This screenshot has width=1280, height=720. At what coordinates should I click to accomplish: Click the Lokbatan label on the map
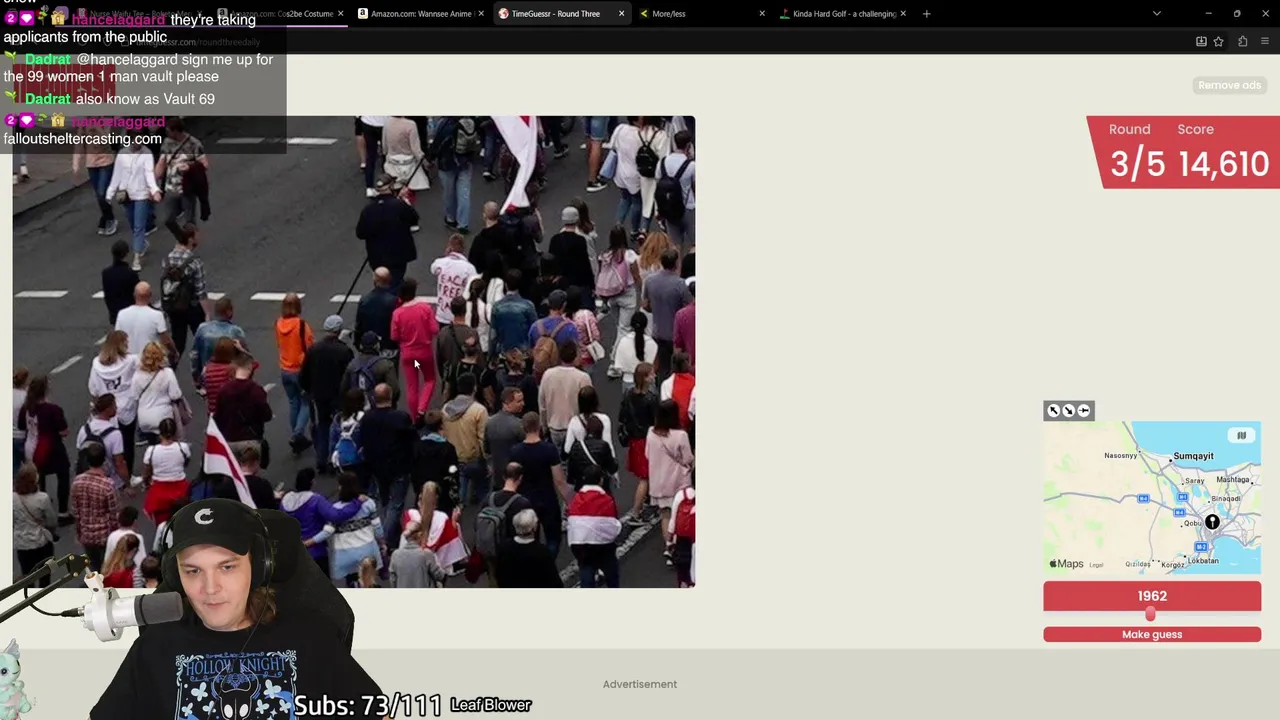click(1203, 561)
